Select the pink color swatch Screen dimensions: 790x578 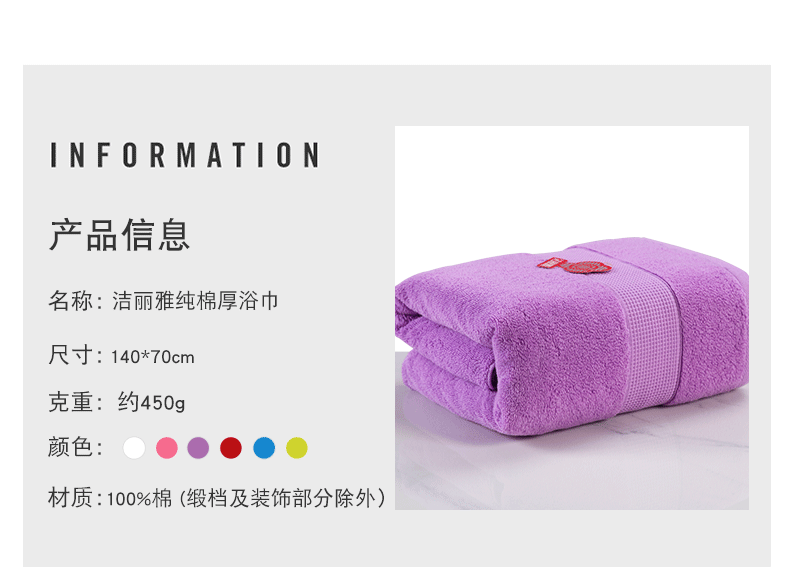tap(167, 448)
